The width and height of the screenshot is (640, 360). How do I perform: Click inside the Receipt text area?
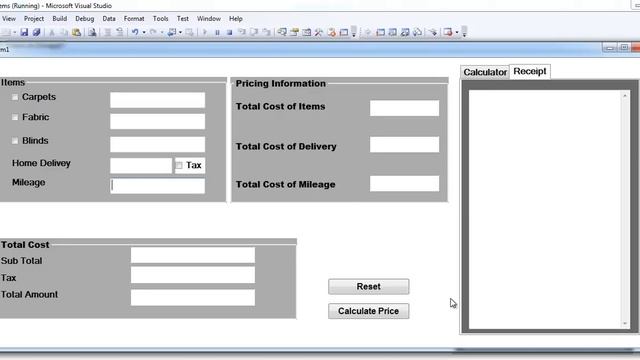(x=545, y=209)
